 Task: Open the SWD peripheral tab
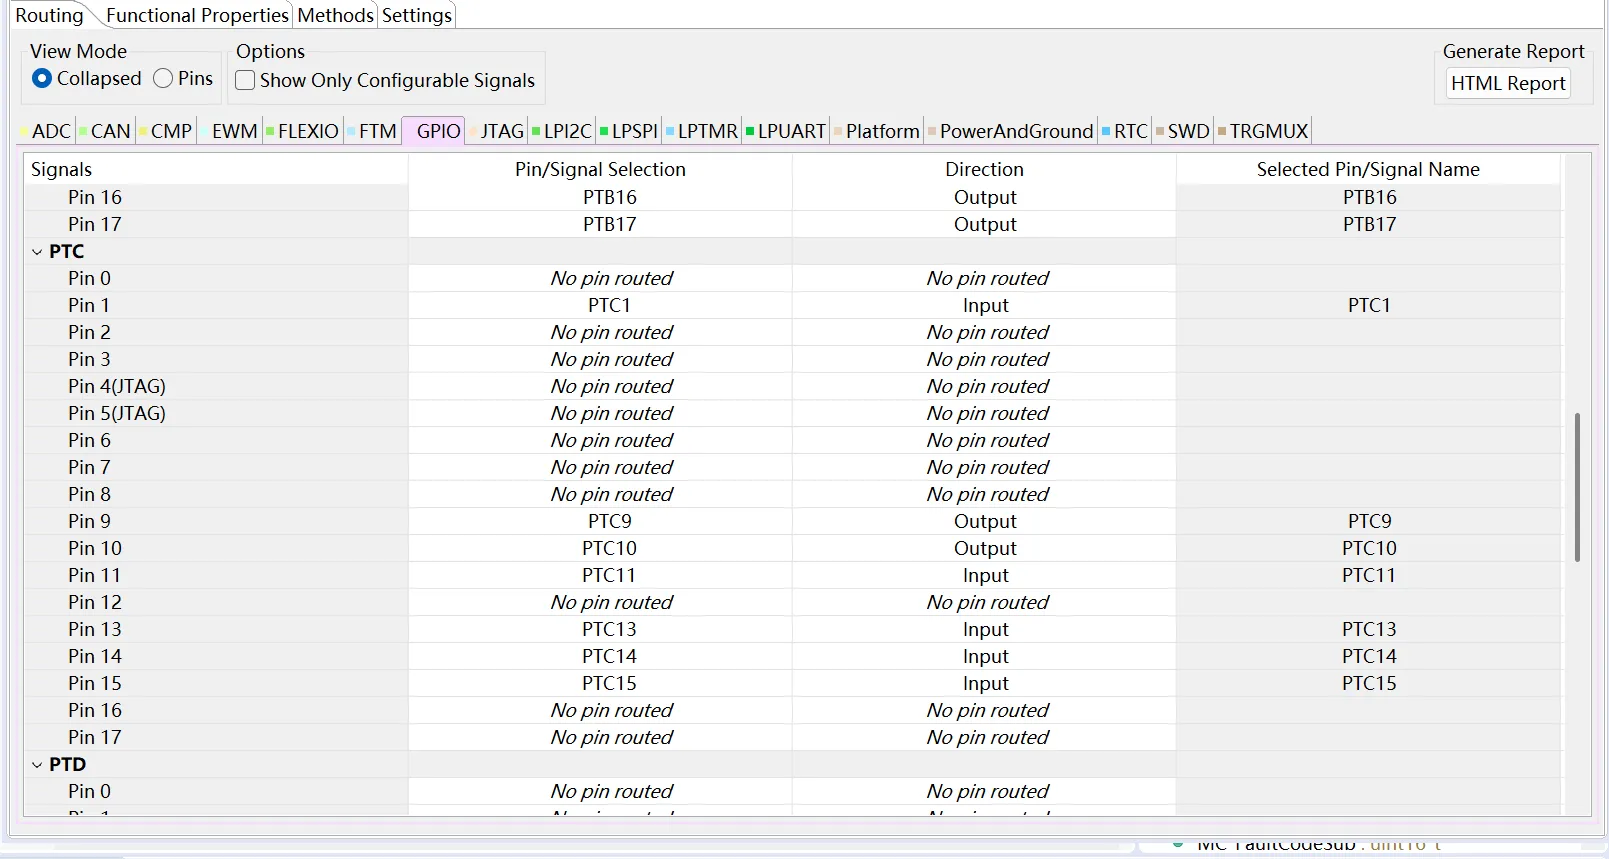click(x=1183, y=131)
